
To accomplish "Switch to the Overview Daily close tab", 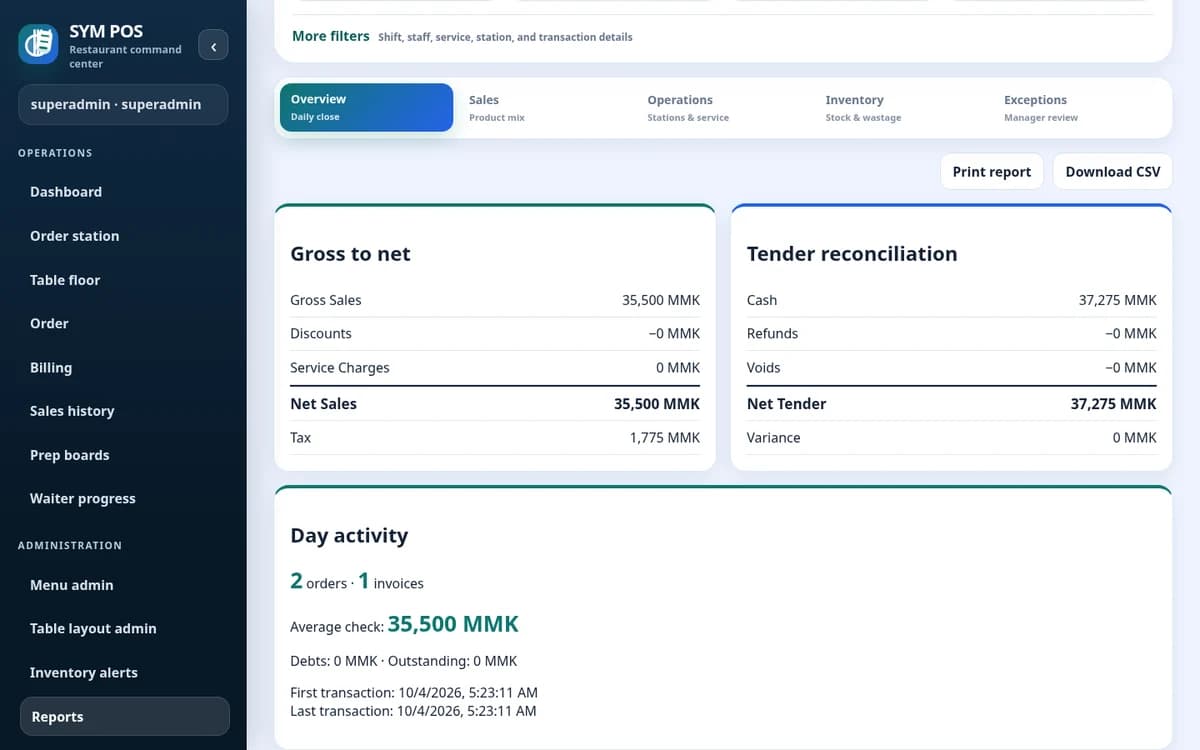I will (x=366, y=108).
